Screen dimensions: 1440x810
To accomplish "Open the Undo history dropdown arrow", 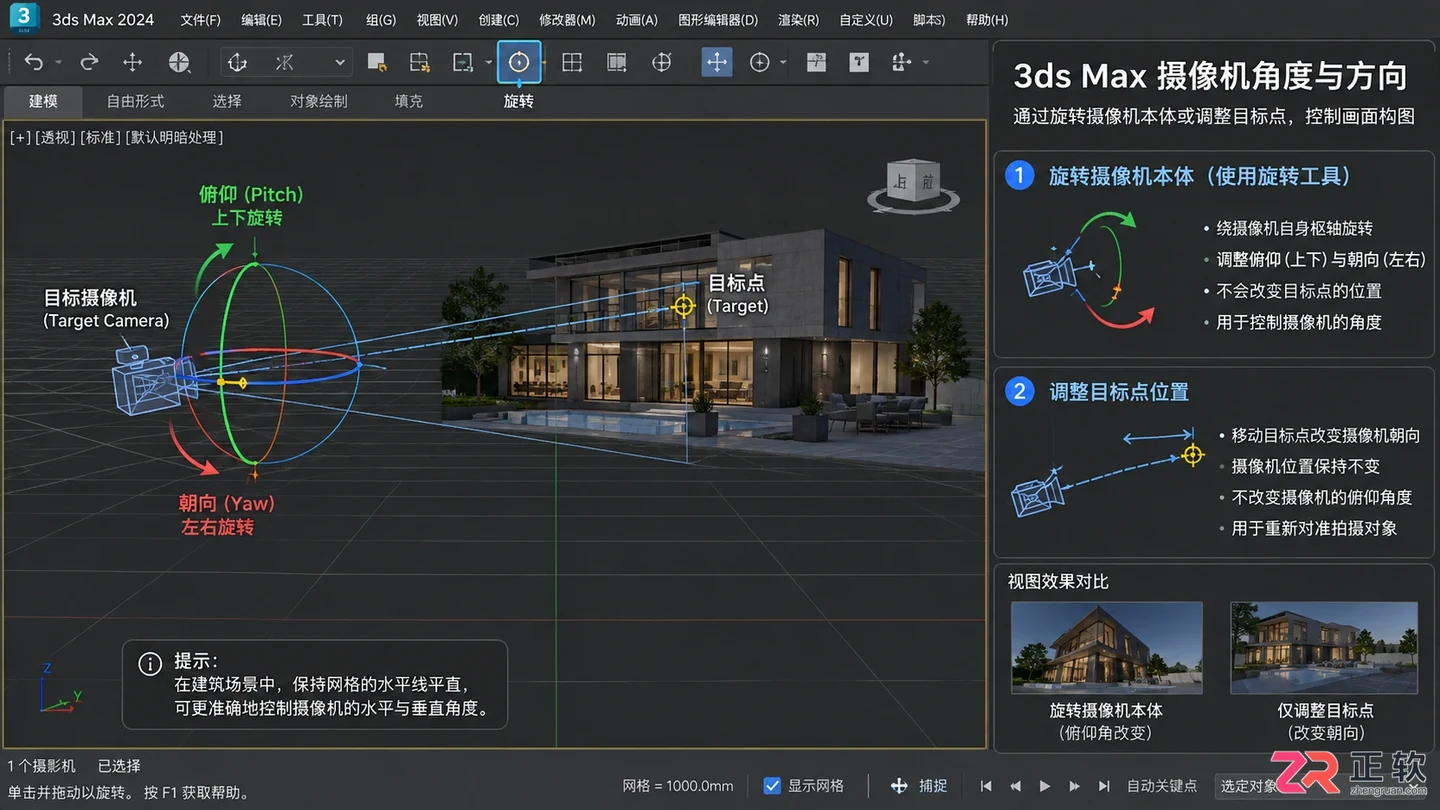I will pyautogui.click(x=58, y=63).
